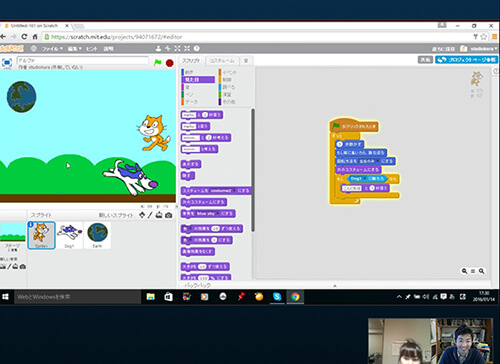Select the Earth sprite thumbnail
The image size is (500, 364).
(97, 235)
